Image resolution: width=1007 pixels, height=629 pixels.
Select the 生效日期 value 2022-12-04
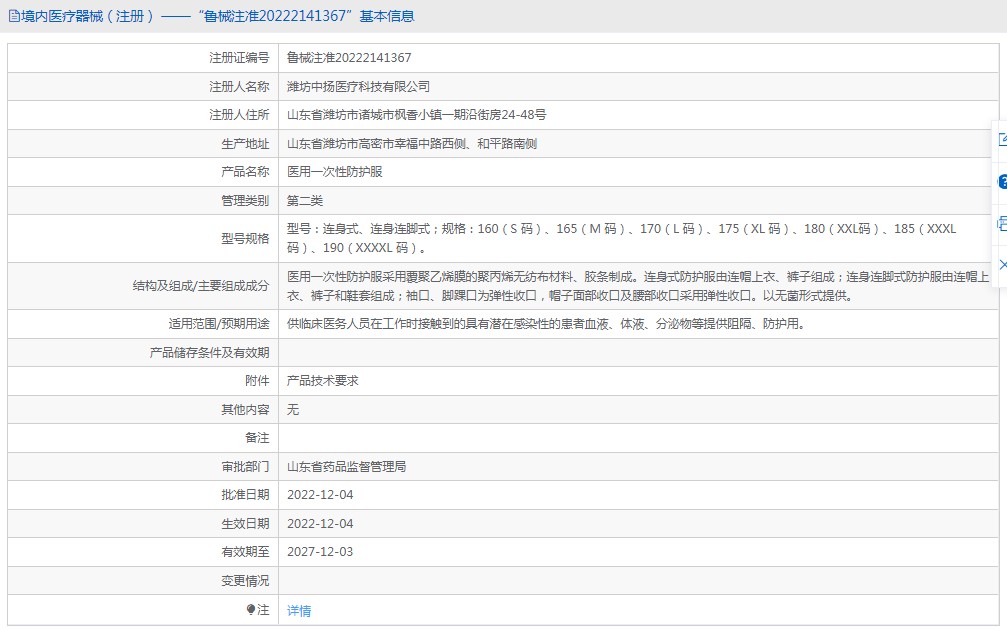pyautogui.click(x=320, y=524)
